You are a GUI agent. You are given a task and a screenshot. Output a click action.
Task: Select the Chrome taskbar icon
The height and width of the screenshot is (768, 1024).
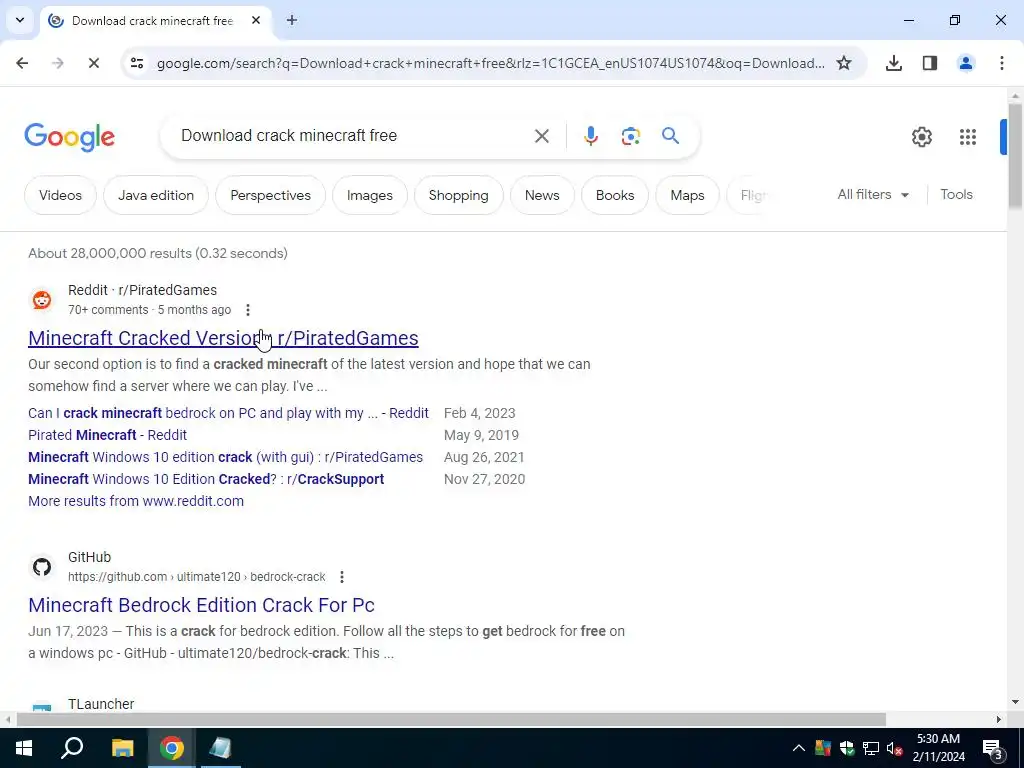pyautogui.click(x=172, y=748)
